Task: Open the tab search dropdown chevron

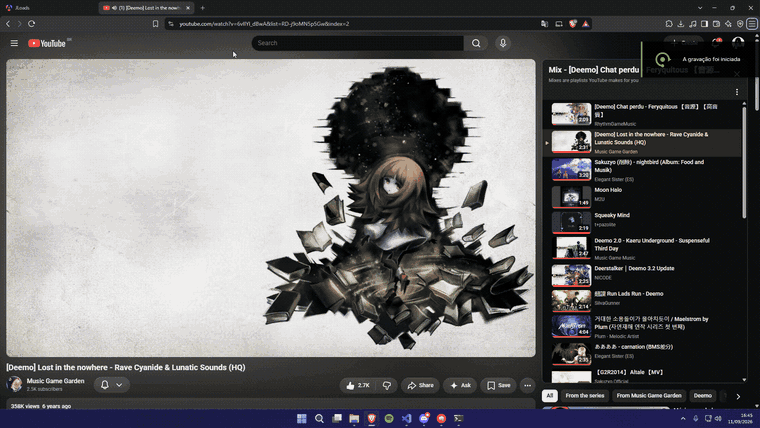Action: point(700,8)
